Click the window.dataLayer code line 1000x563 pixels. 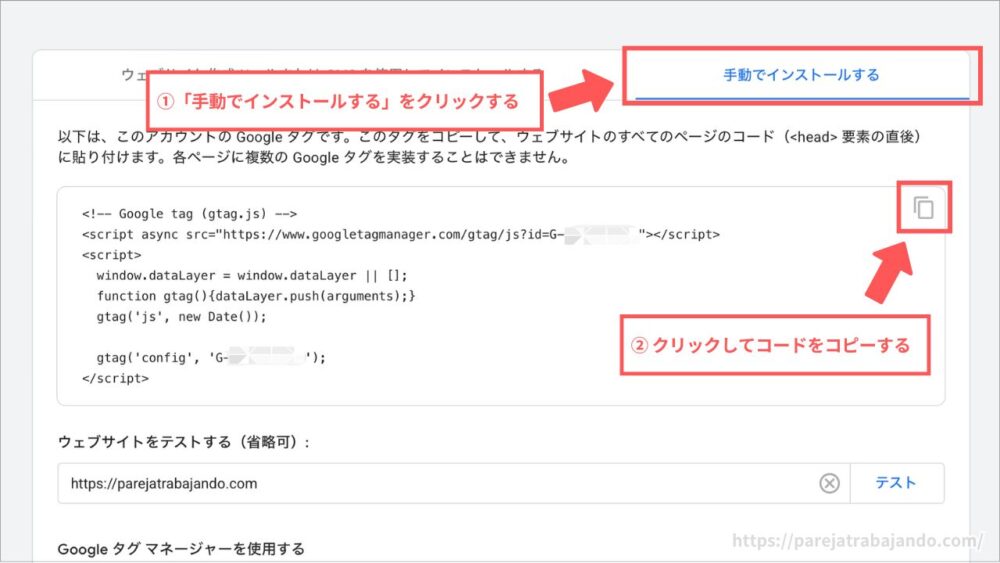[x=251, y=275]
